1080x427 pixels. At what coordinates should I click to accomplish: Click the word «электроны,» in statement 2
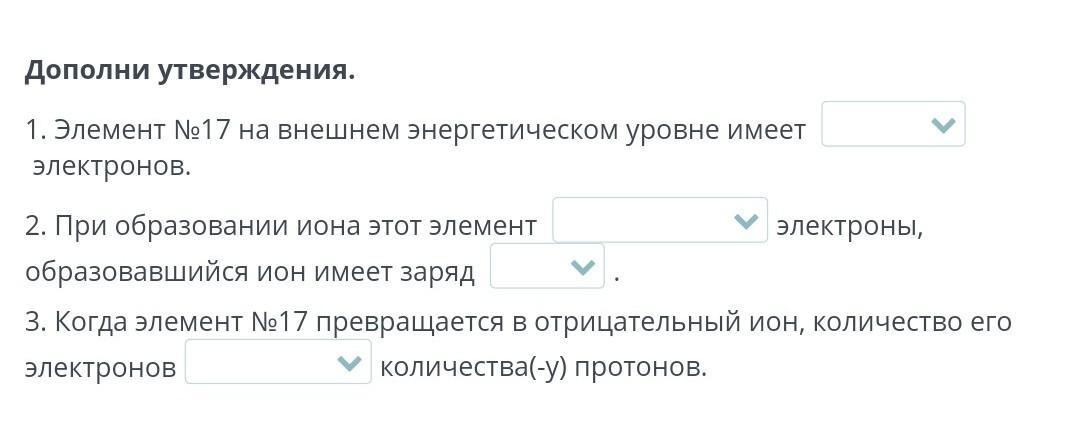(x=849, y=226)
